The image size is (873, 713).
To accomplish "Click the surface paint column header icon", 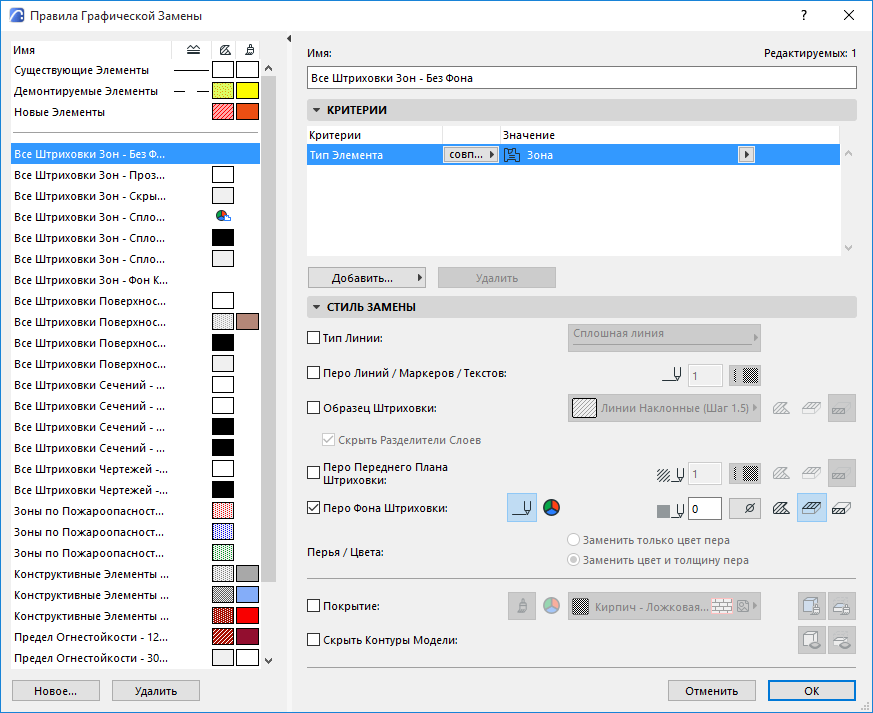I will [250, 50].
